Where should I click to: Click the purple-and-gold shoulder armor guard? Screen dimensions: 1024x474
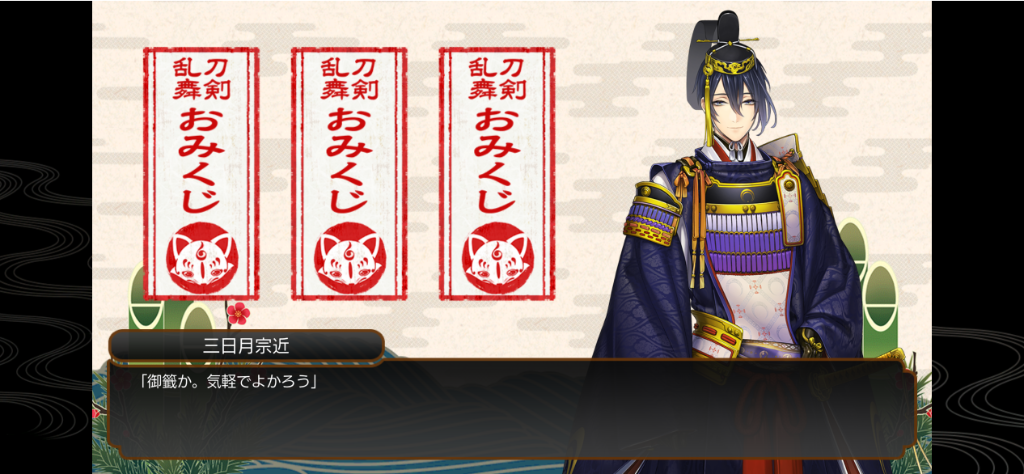pyautogui.click(x=652, y=217)
